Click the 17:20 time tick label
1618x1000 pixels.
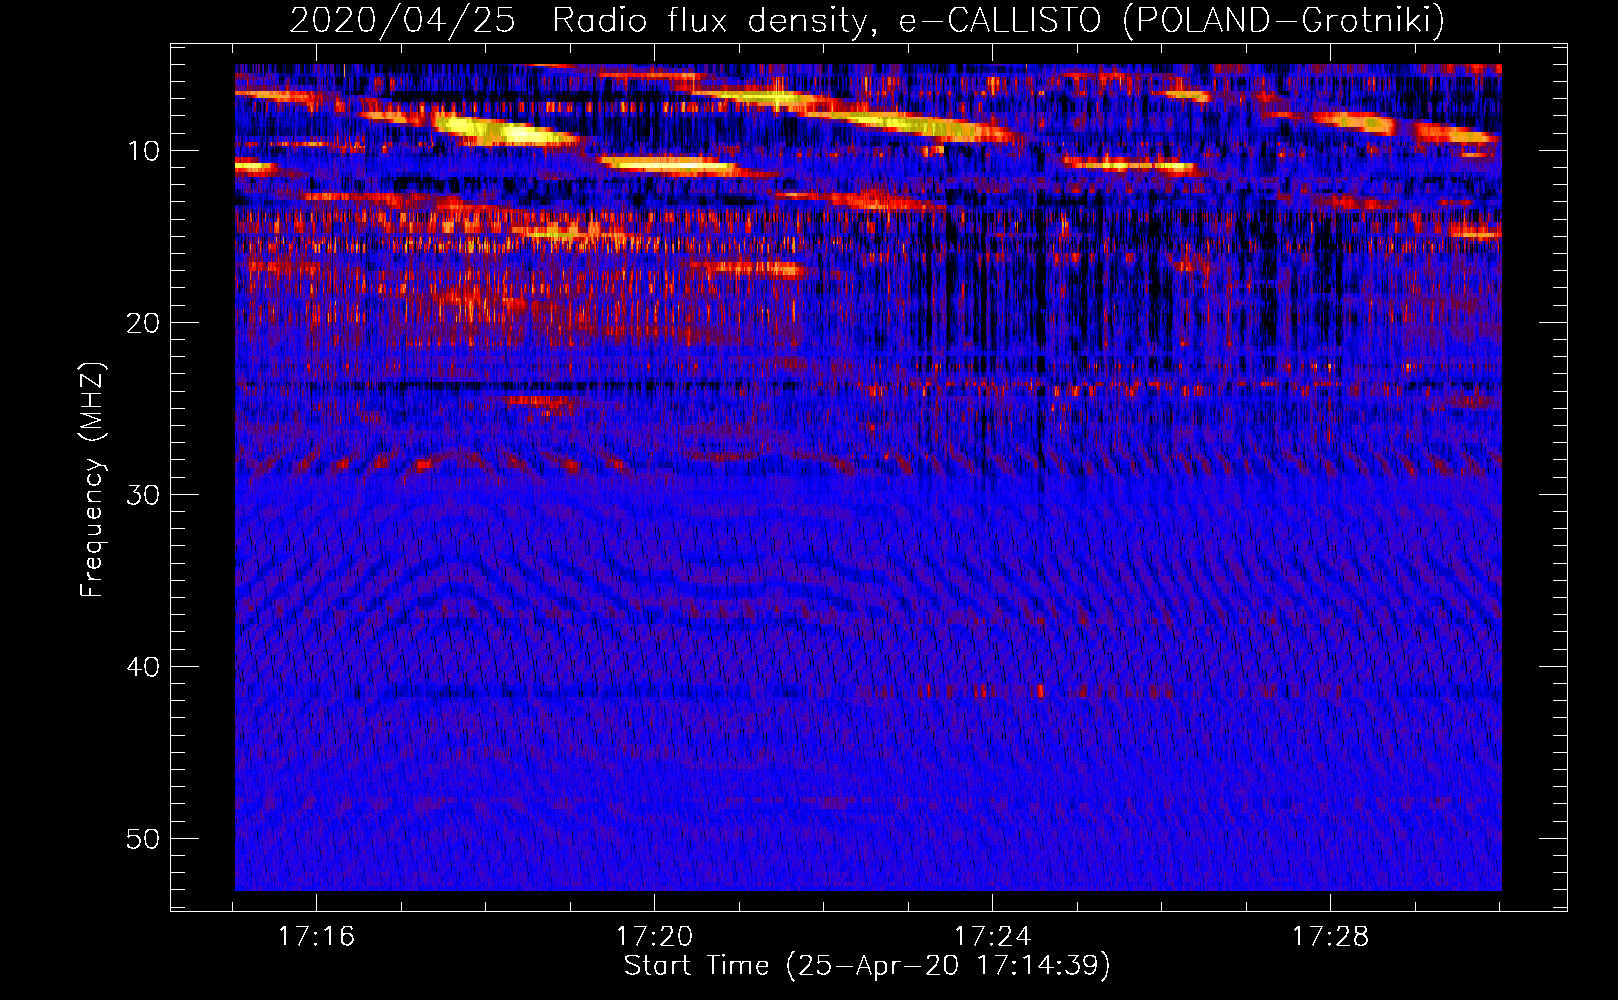(x=655, y=936)
